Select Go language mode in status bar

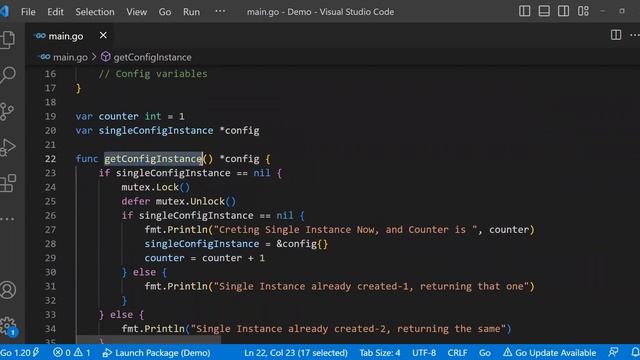coord(484,353)
